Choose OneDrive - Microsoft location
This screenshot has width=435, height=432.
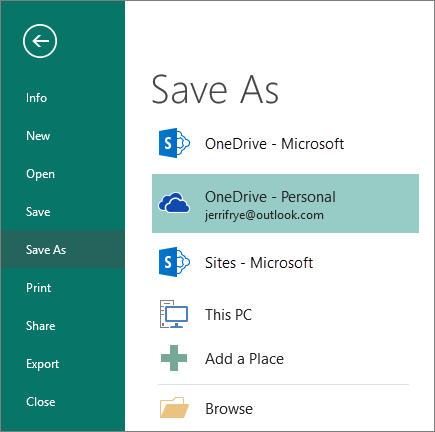285,144
